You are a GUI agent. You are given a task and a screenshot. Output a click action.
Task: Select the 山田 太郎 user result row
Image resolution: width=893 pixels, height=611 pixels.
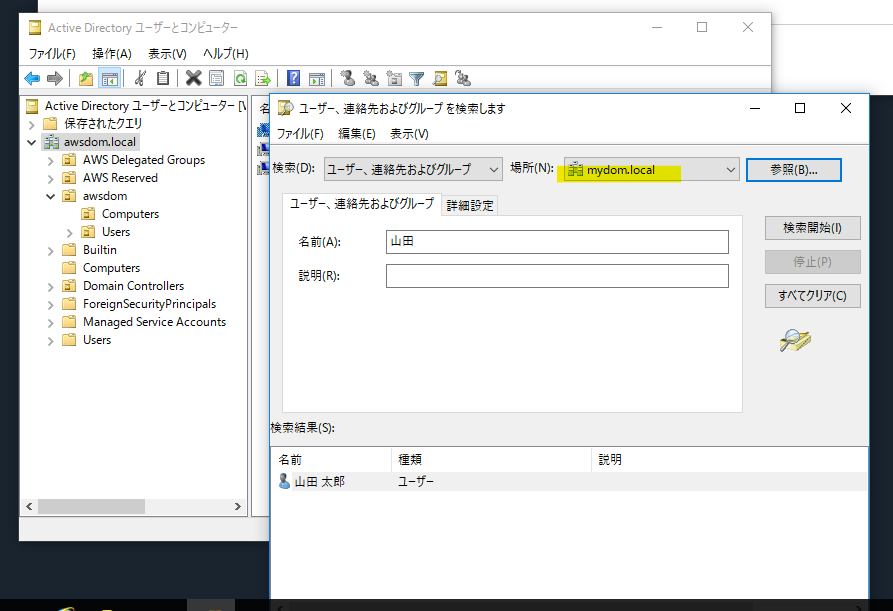coord(321,482)
